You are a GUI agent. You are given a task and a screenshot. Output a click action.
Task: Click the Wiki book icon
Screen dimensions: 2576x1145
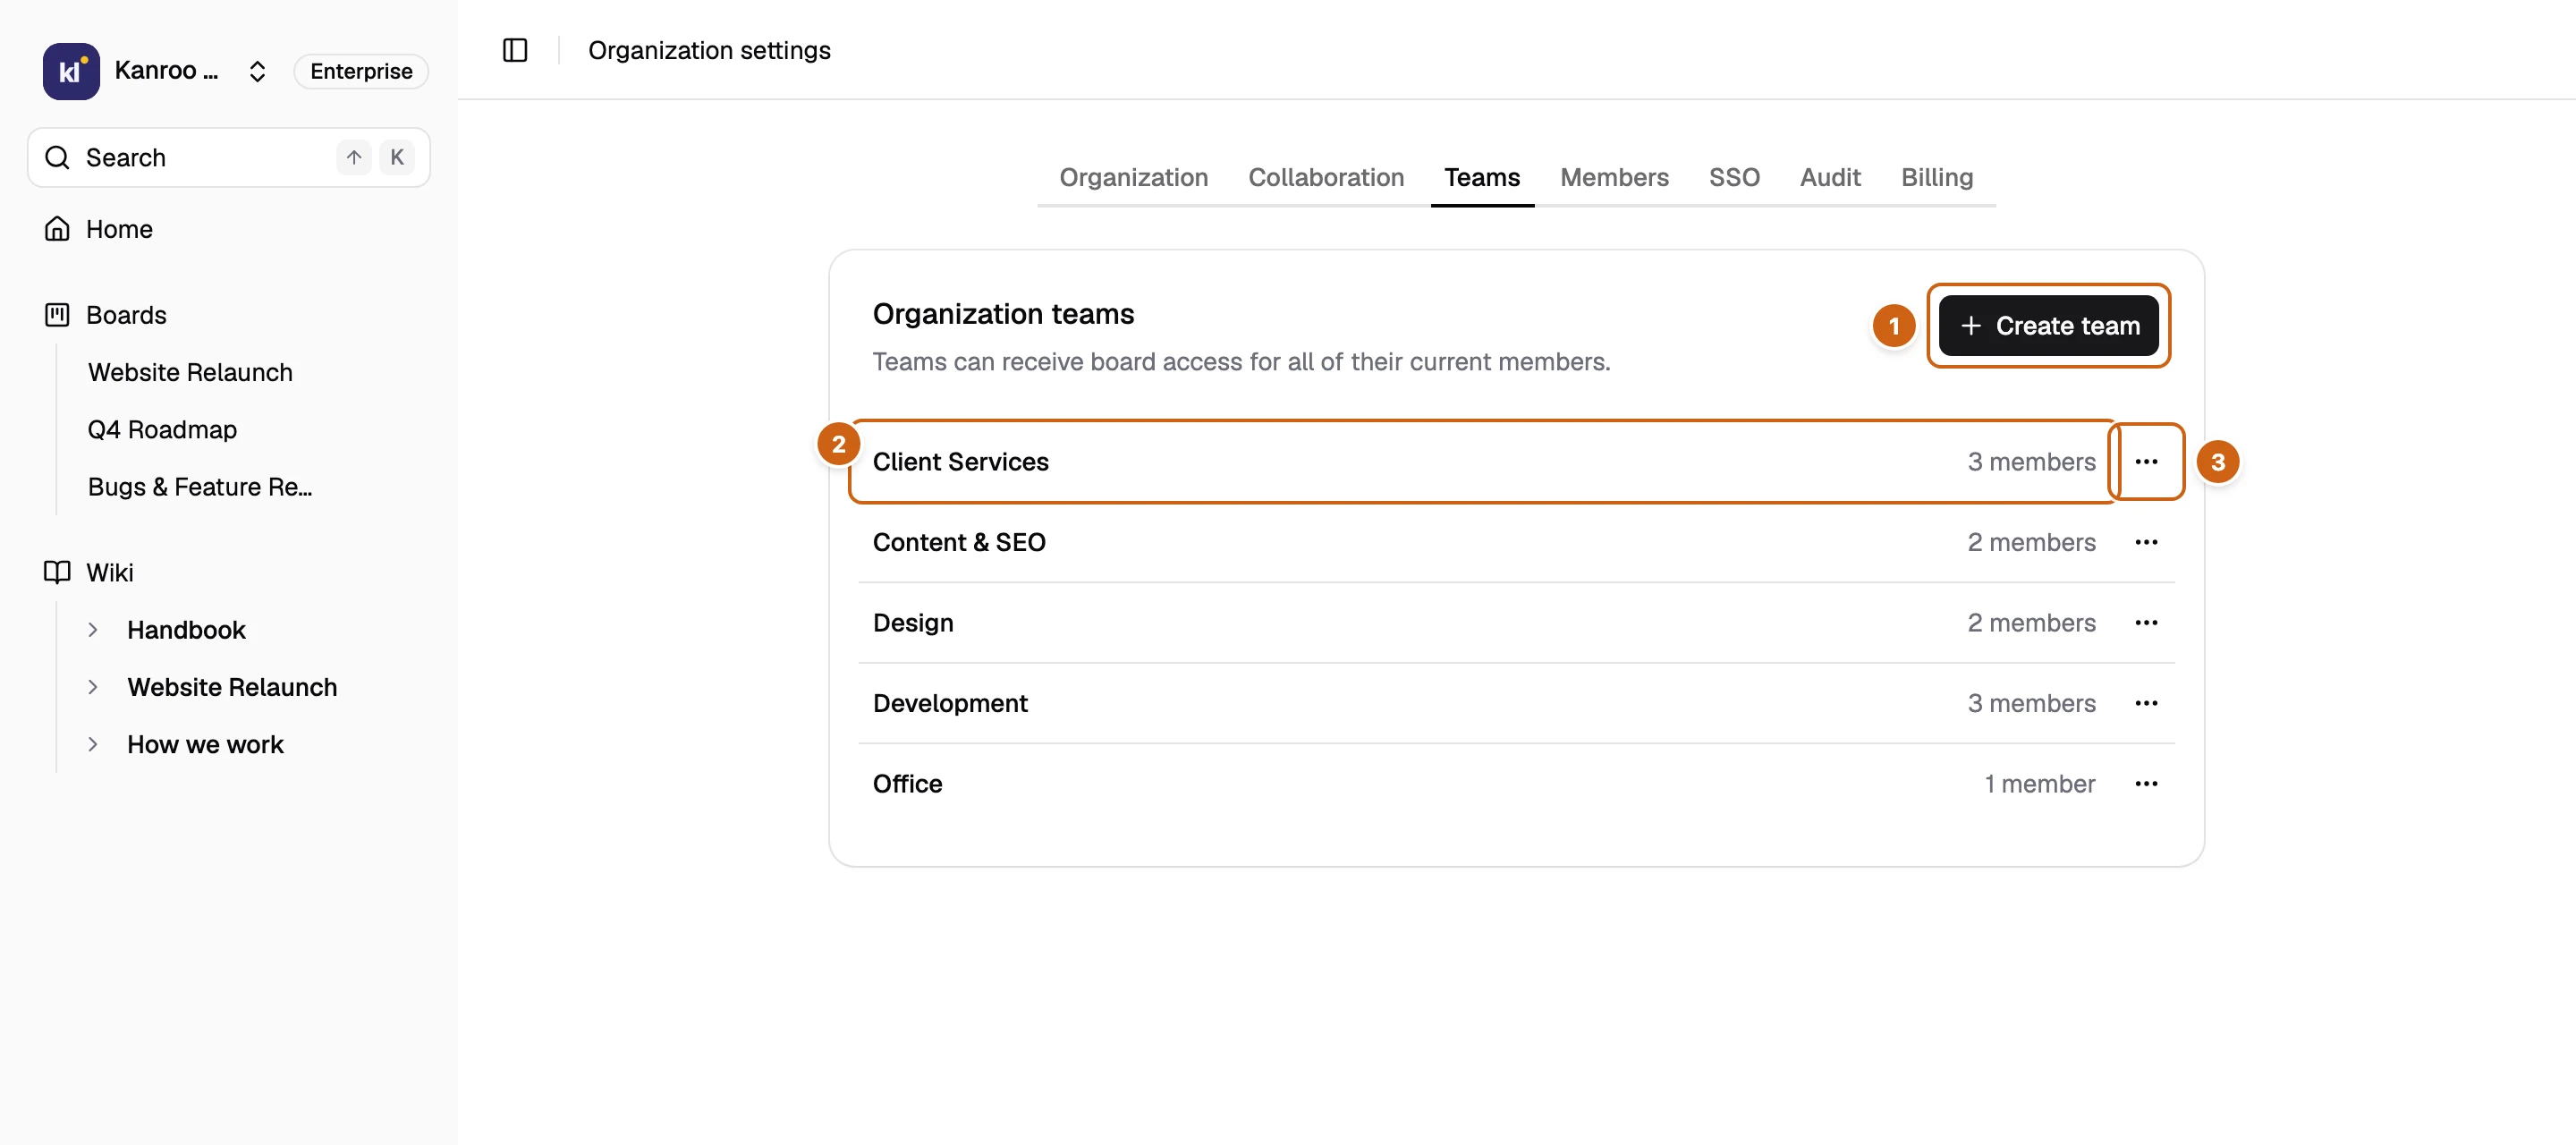pos(57,572)
